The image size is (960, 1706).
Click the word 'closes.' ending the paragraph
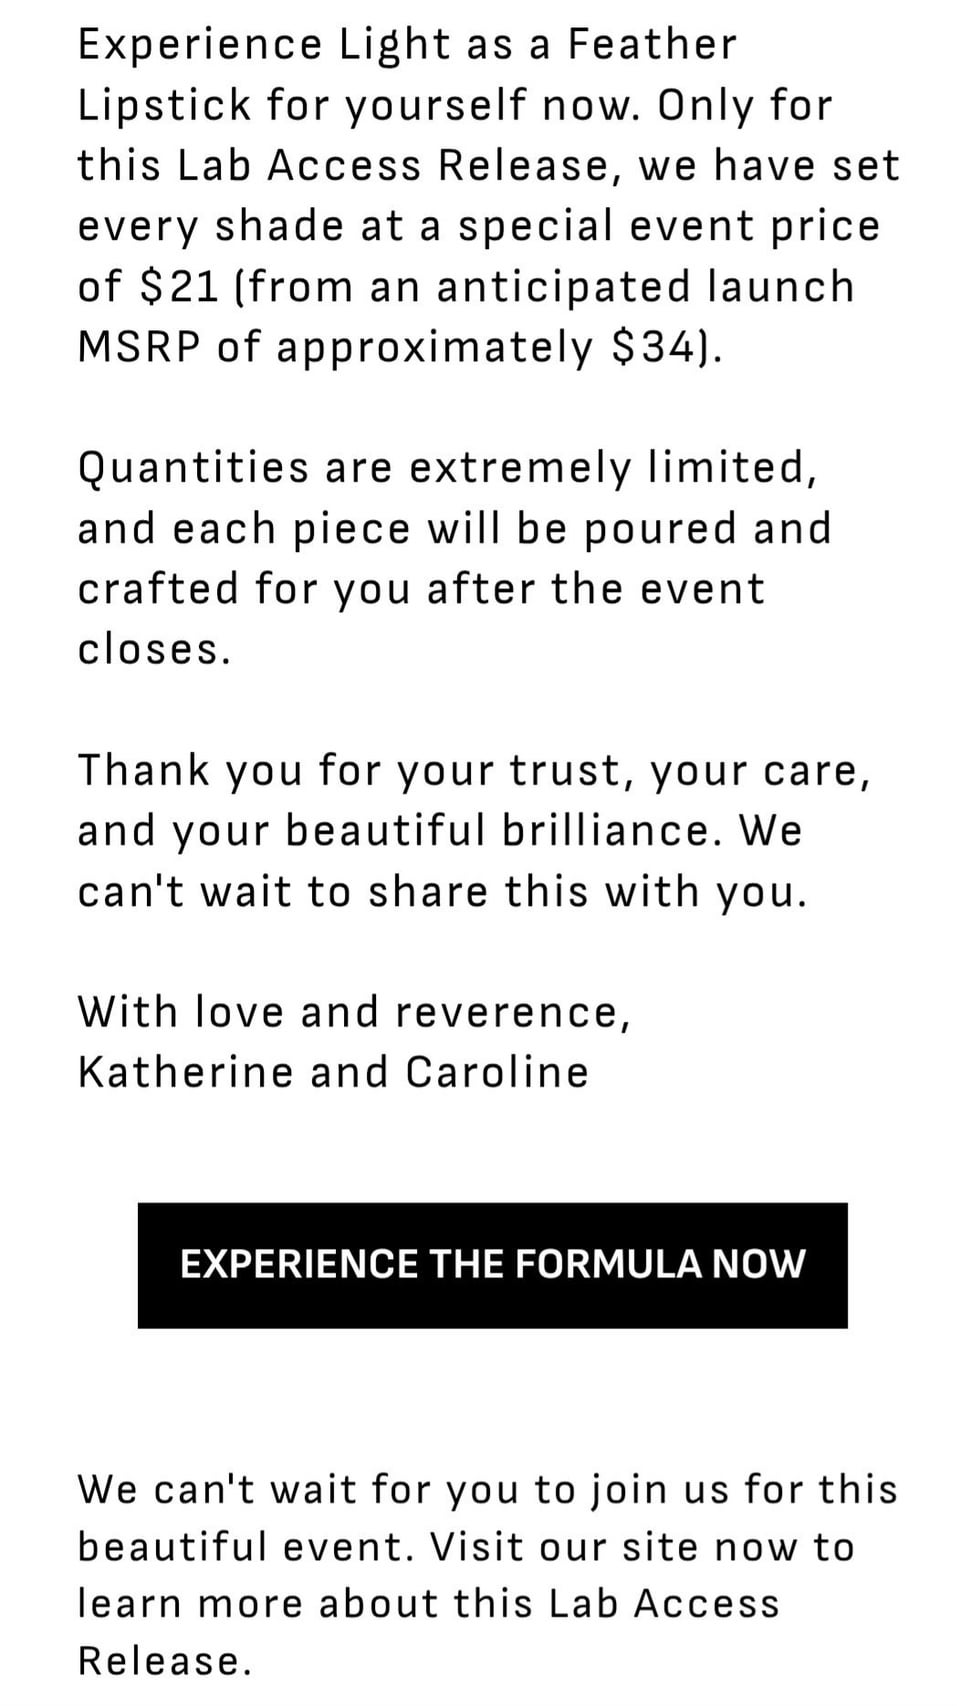[154, 650]
